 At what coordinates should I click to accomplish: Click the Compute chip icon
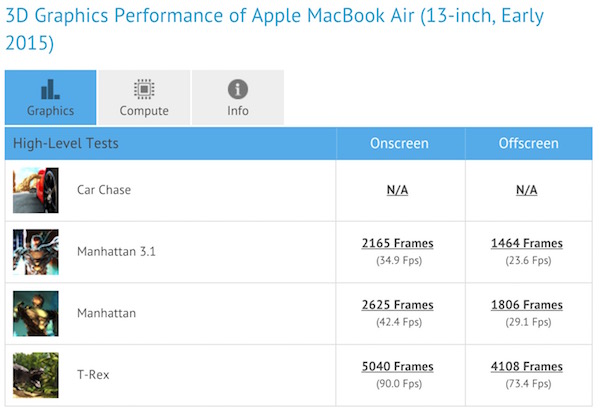144,88
